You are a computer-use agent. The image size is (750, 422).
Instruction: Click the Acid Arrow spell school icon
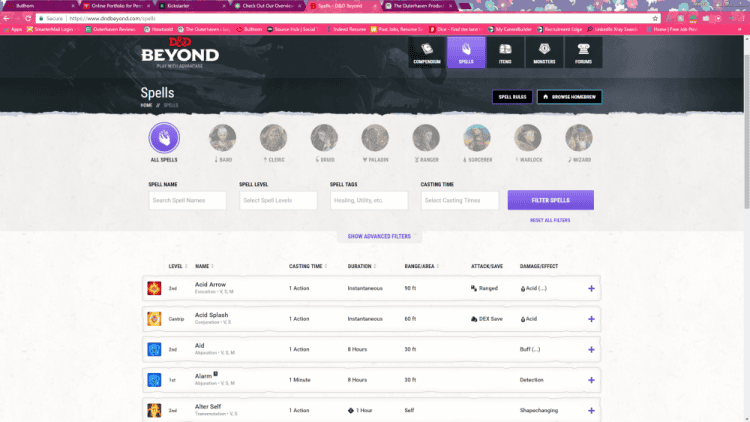(x=154, y=288)
